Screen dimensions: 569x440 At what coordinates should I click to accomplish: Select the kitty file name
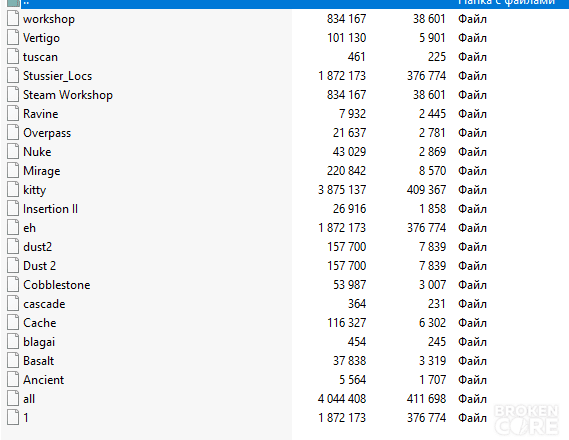click(x=34, y=190)
